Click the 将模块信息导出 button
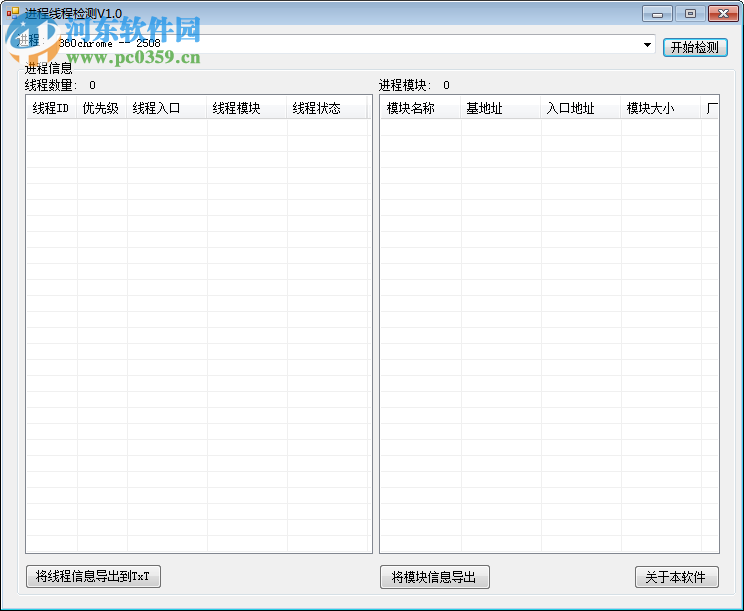The height and width of the screenshot is (611, 744). click(434, 577)
